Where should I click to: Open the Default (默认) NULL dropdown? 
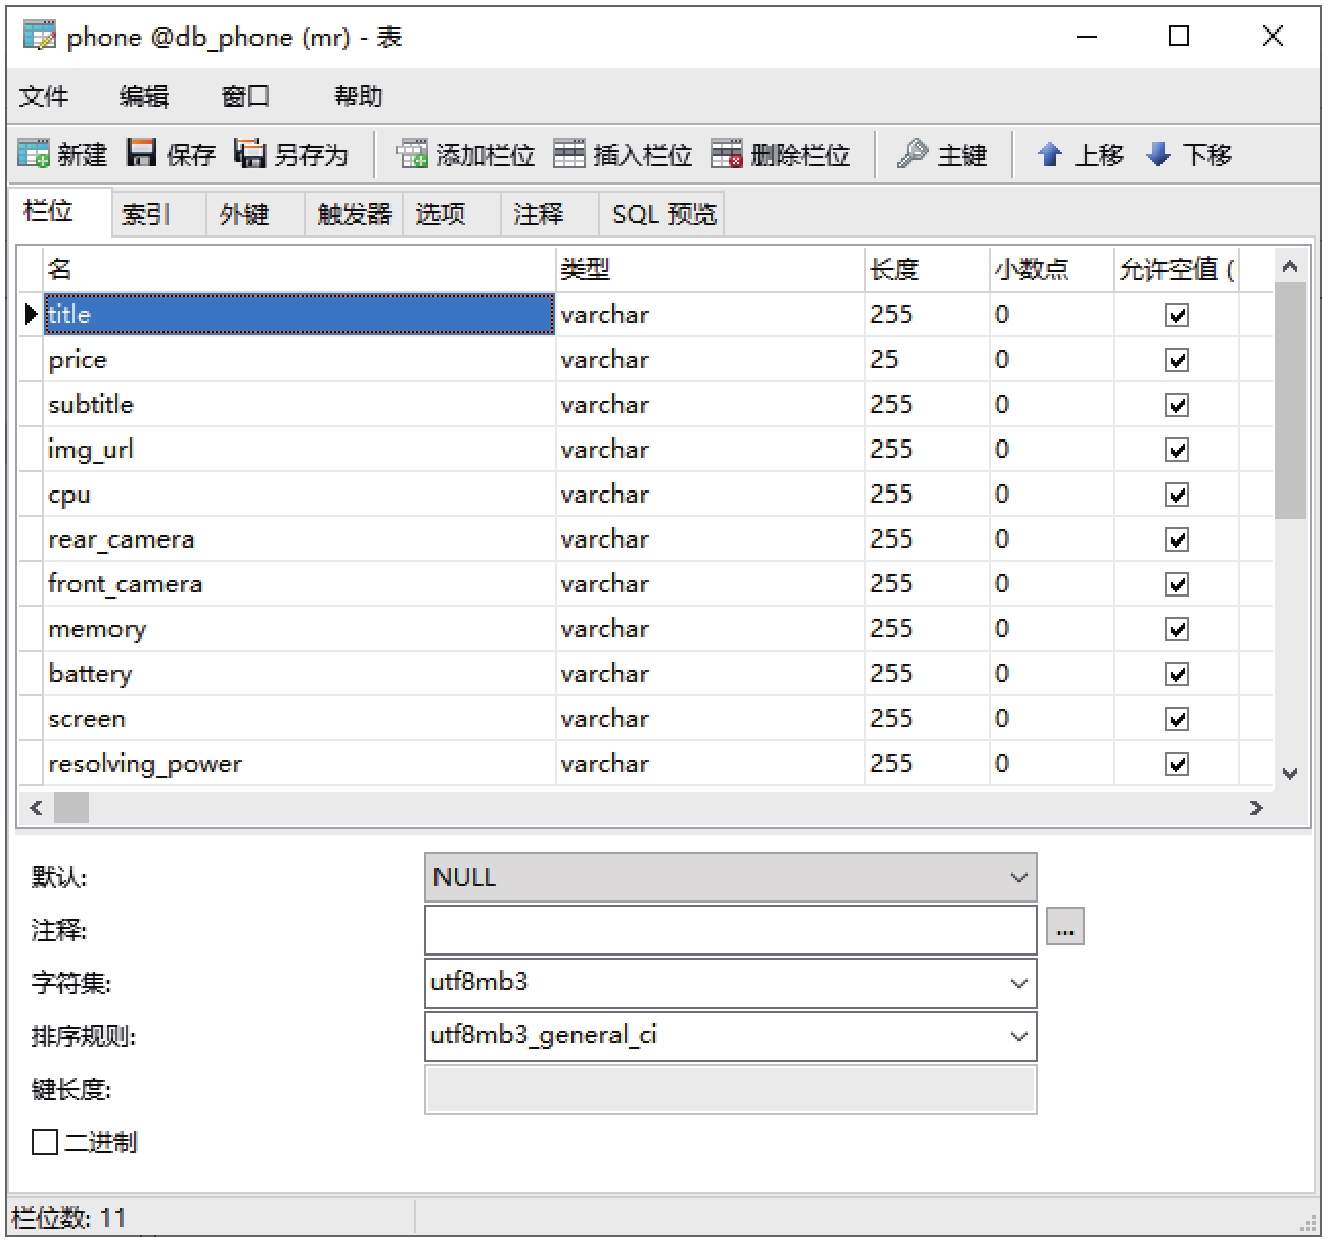[x=1018, y=878]
